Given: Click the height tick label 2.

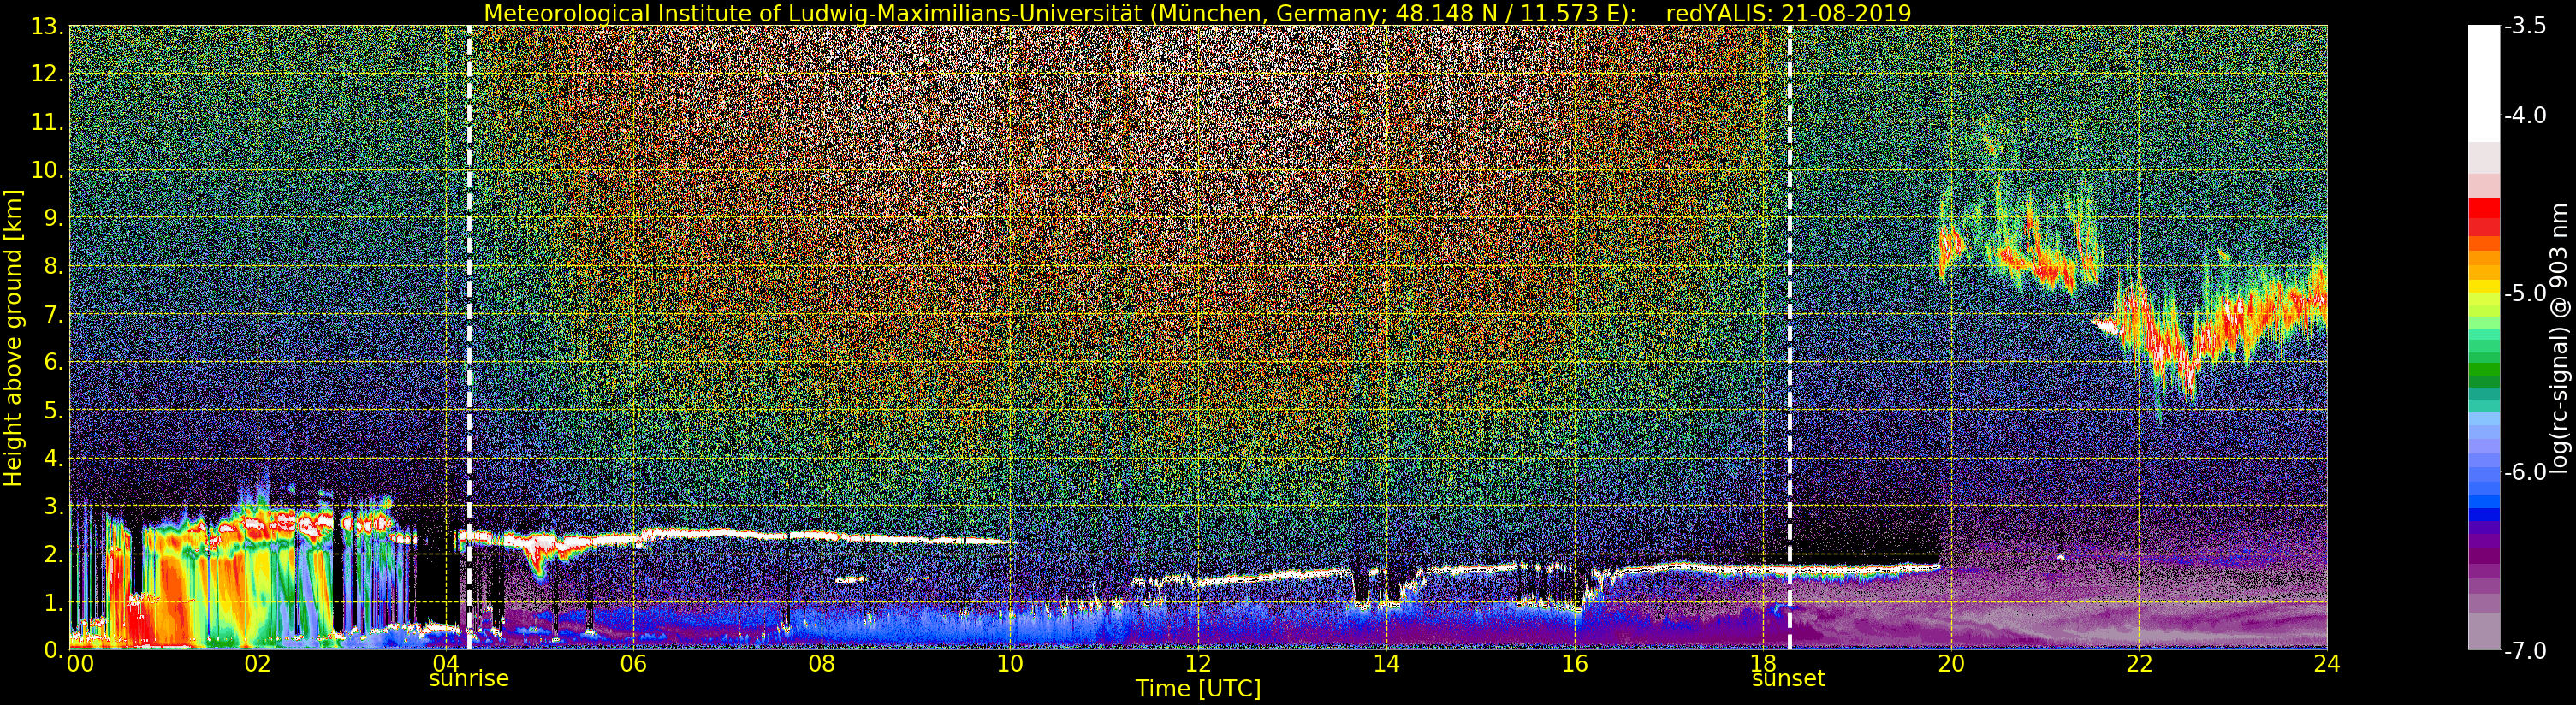Looking at the screenshot, I should (54, 554).
